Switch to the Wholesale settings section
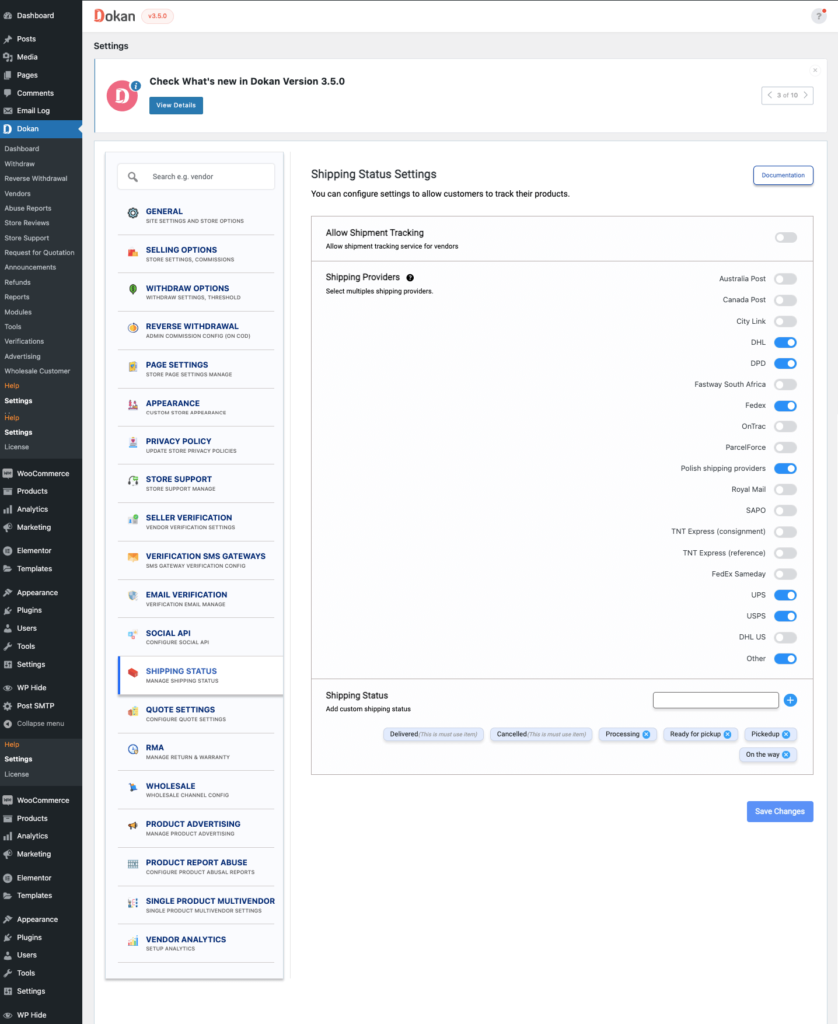The height and width of the screenshot is (1024, 838). [196, 790]
